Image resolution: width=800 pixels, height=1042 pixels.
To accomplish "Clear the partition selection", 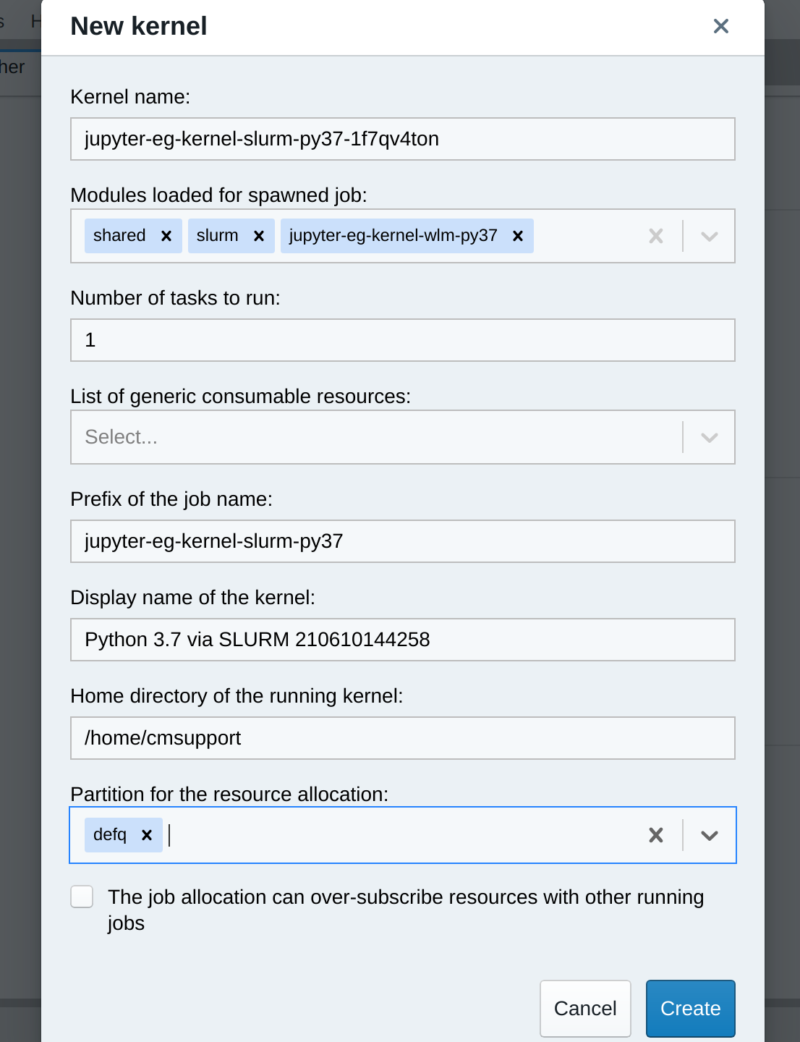I will 655,835.
